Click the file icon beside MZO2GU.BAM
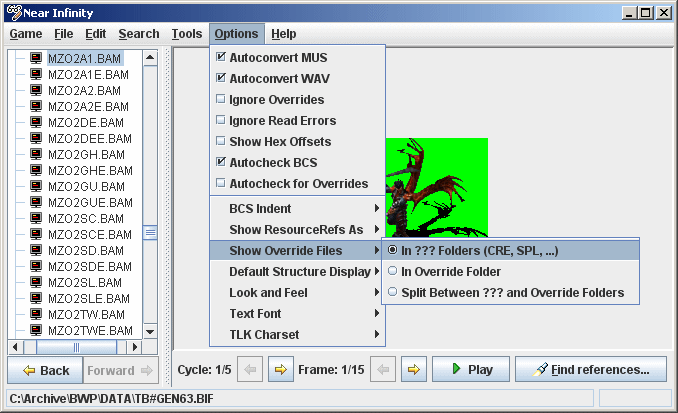Viewport: 678px width, 413px height. (36, 186)
